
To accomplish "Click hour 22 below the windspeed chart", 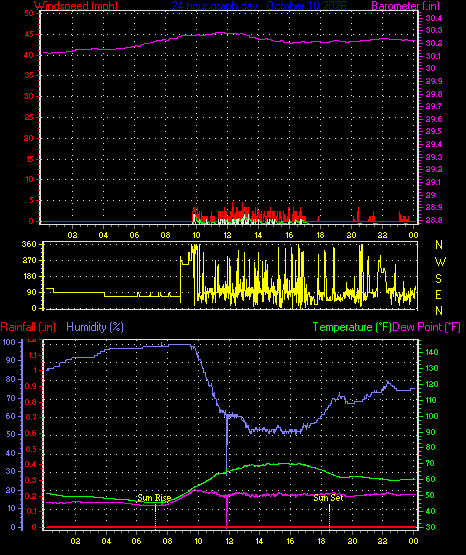I will click(382, 235).
